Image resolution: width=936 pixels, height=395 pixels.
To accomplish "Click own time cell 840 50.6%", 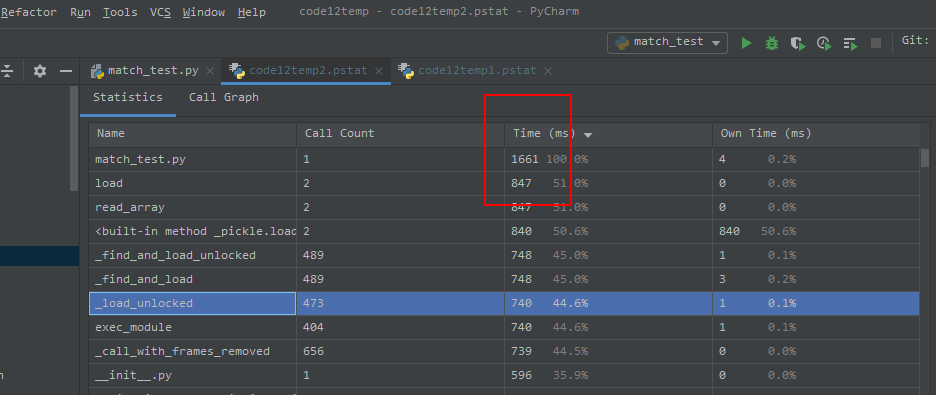I will pos(816,231).
